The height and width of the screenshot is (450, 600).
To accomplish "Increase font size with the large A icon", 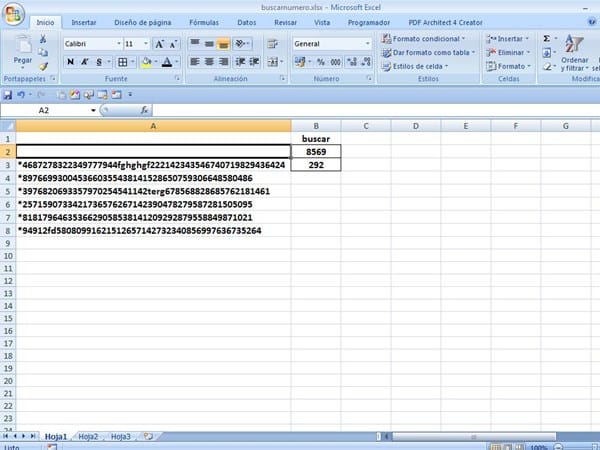I will click(160, 44).
